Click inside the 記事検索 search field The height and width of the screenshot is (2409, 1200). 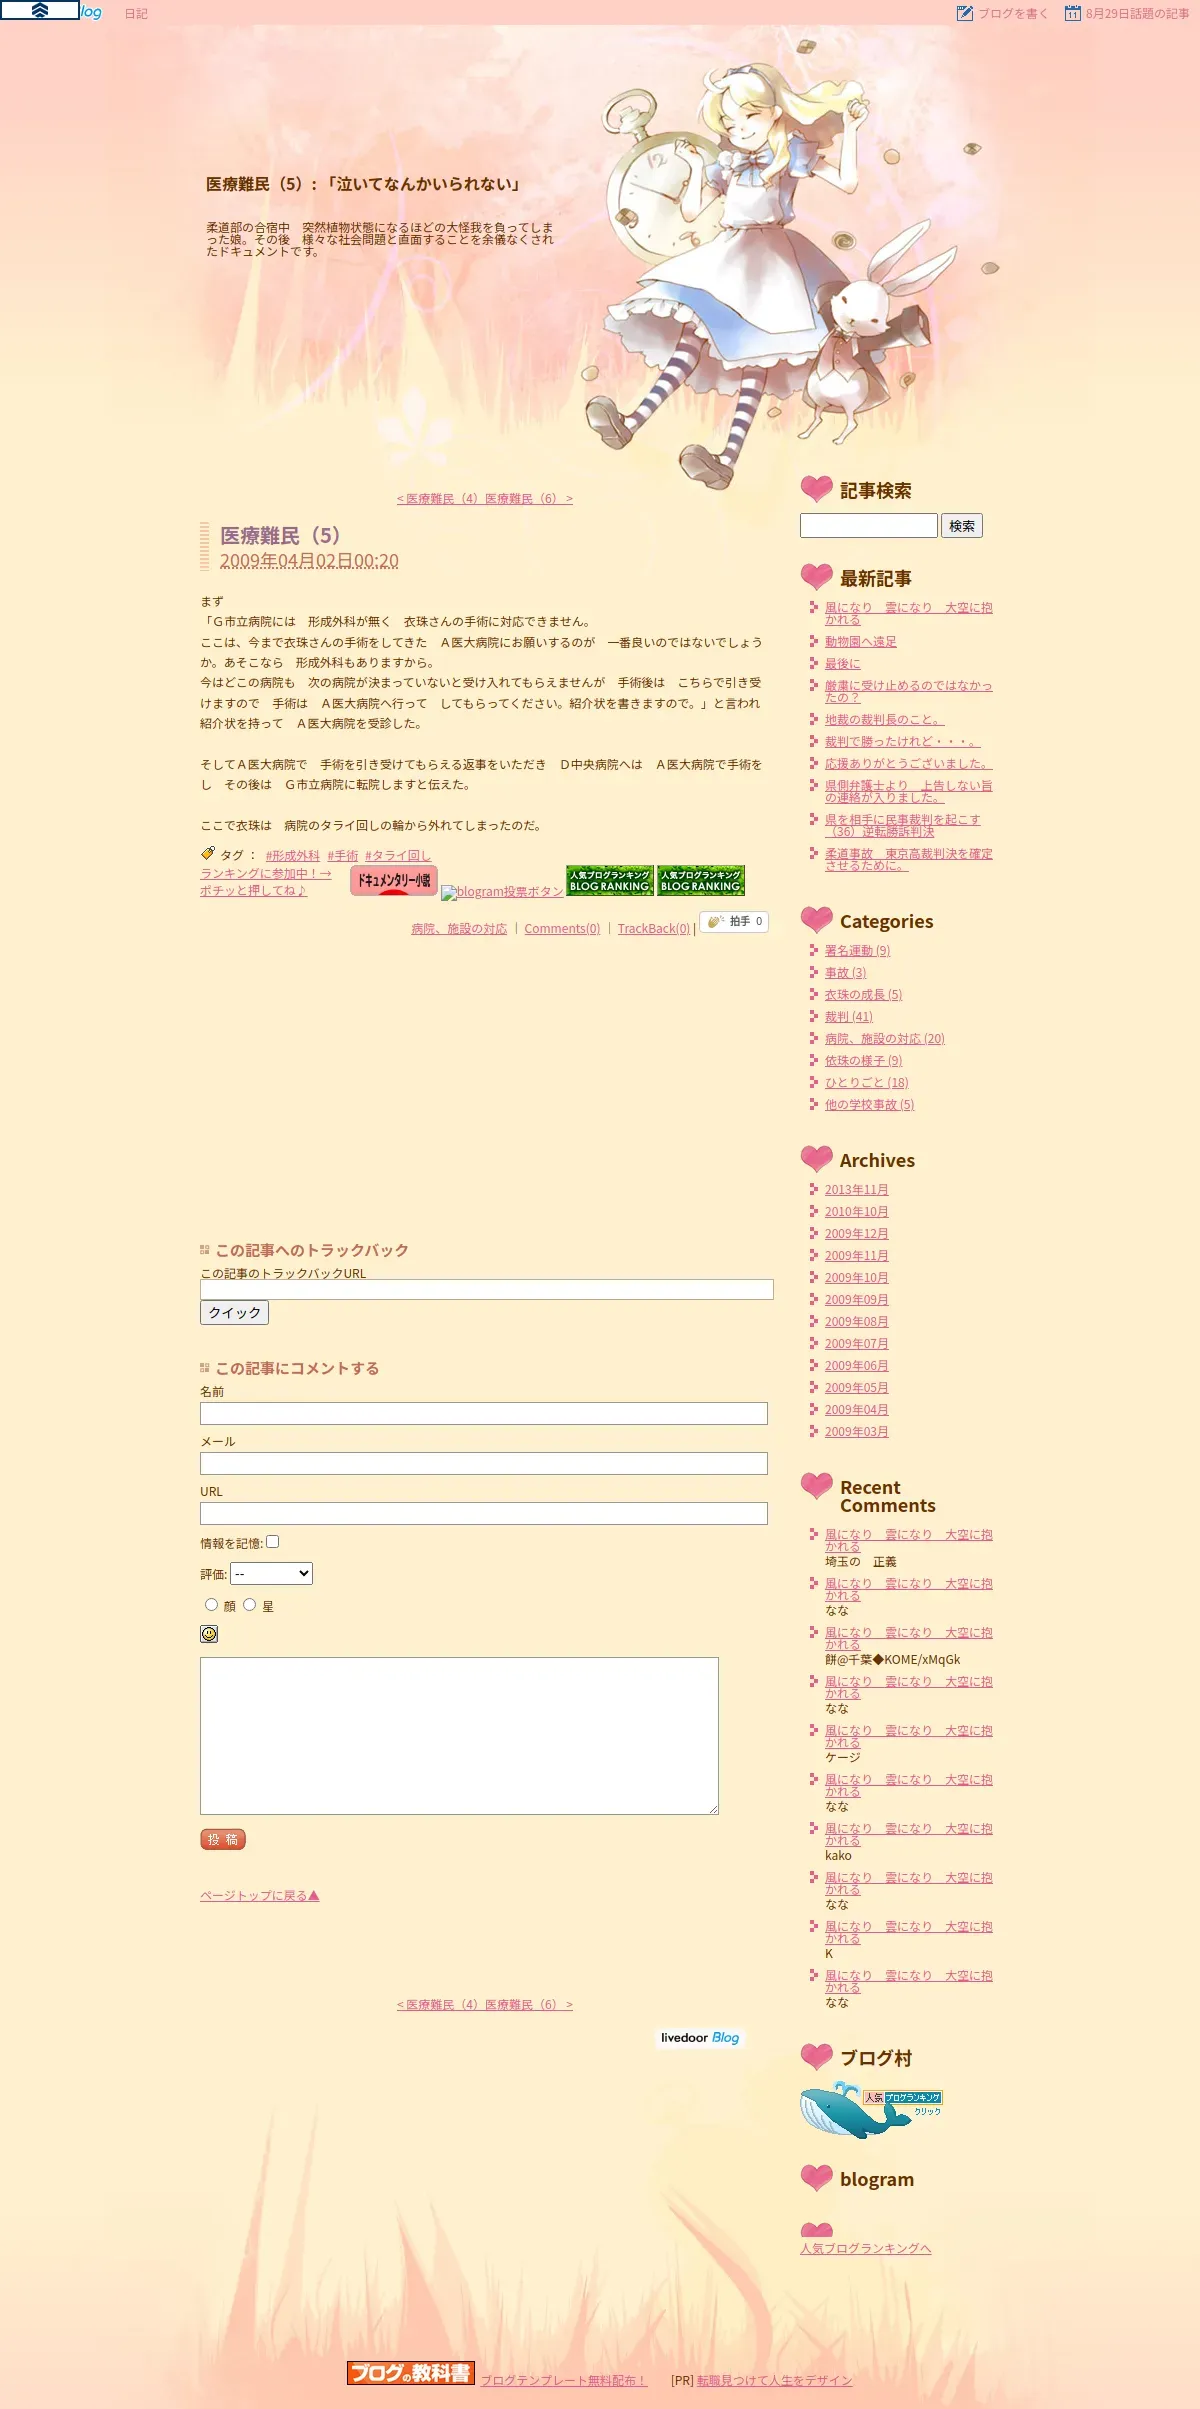869,526
